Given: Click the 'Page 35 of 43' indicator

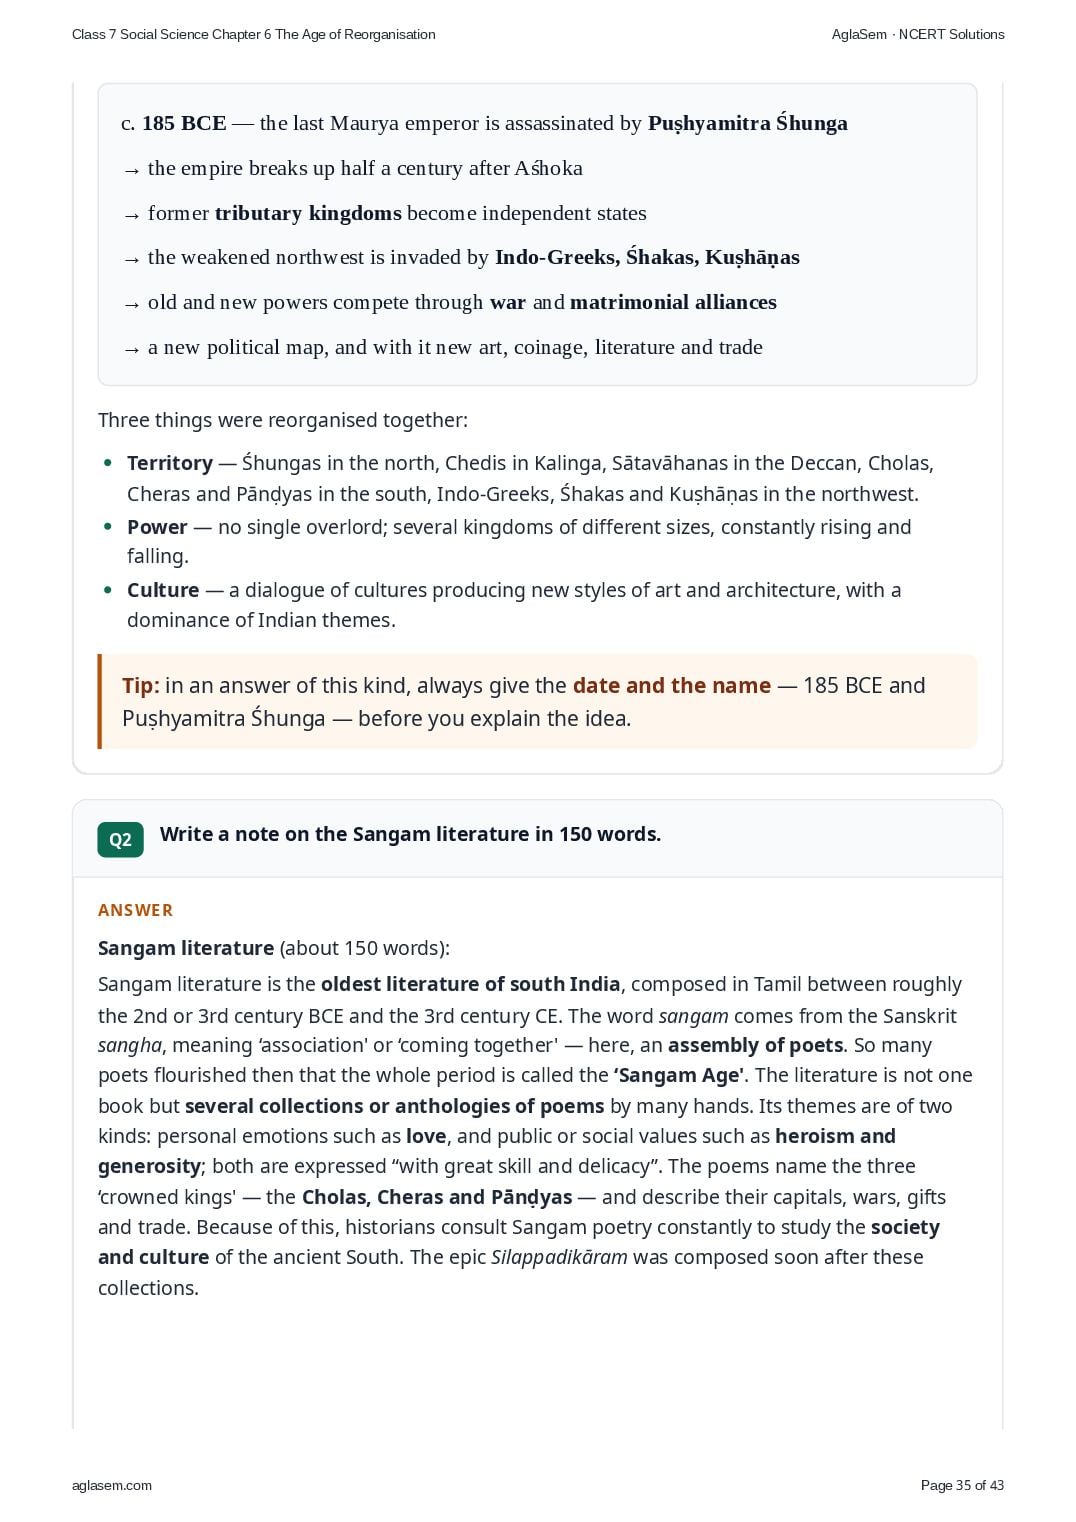Looking at the screenshot, I should (962, 1485).
